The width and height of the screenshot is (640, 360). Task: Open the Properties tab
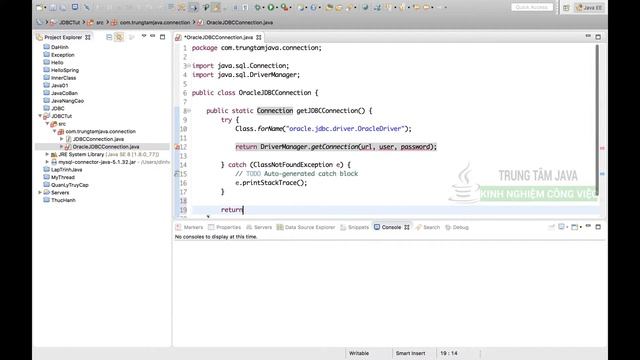coord(224,227)
